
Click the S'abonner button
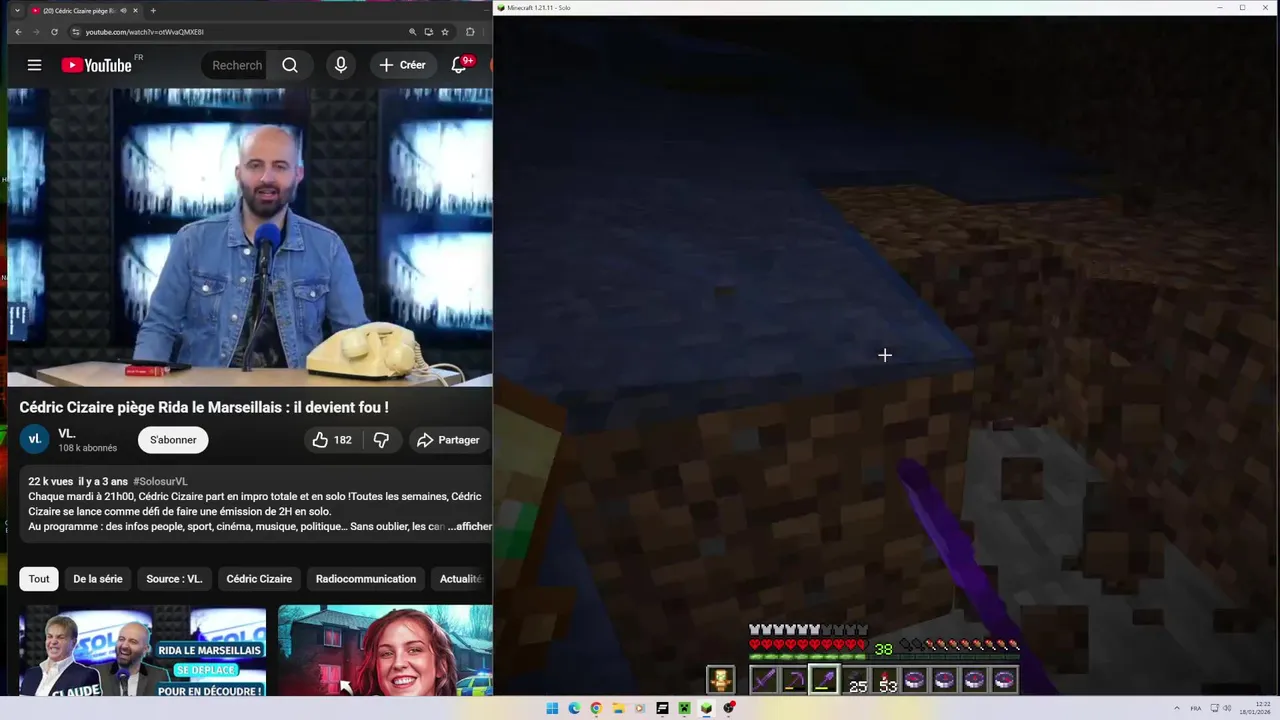coord(173,440)
